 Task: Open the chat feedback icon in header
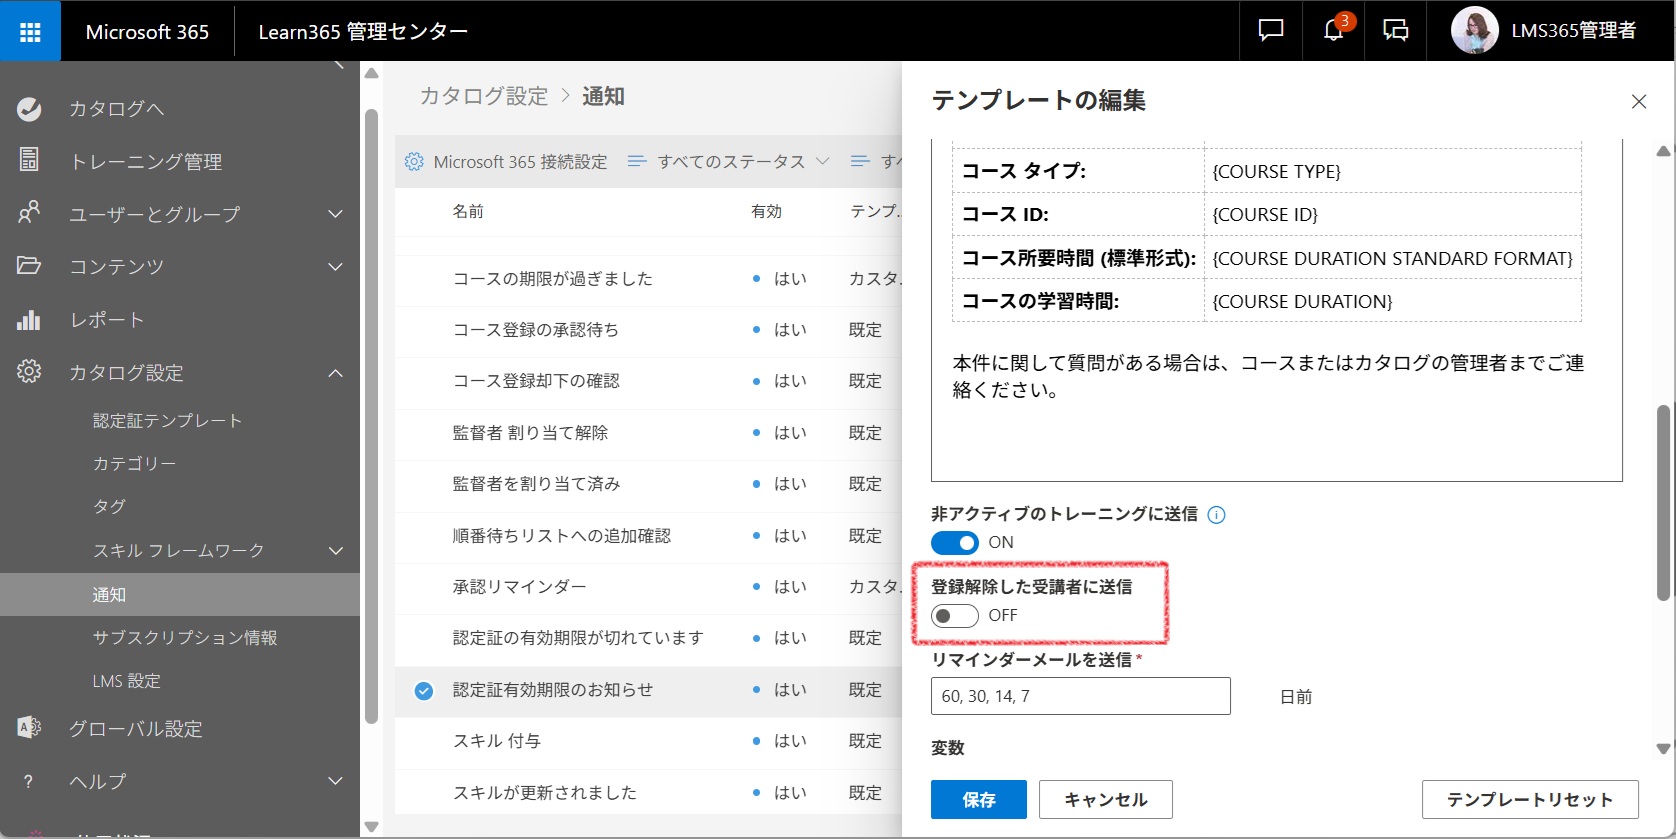[1271, 31]
